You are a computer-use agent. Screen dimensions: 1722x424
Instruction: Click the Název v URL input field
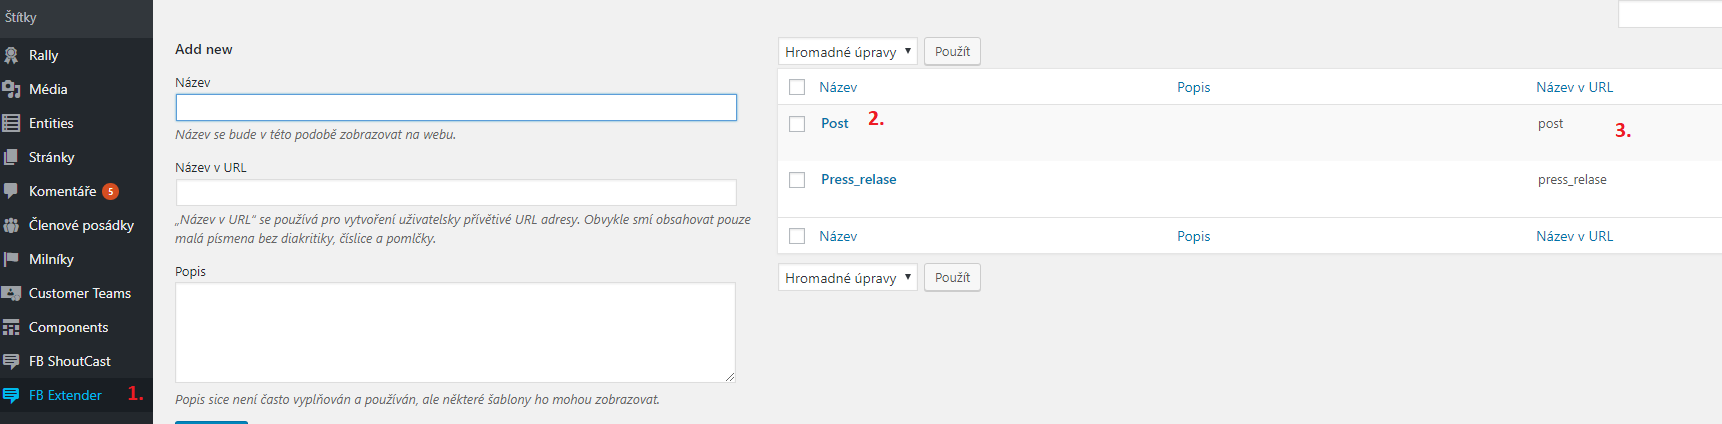click(456, 193)
